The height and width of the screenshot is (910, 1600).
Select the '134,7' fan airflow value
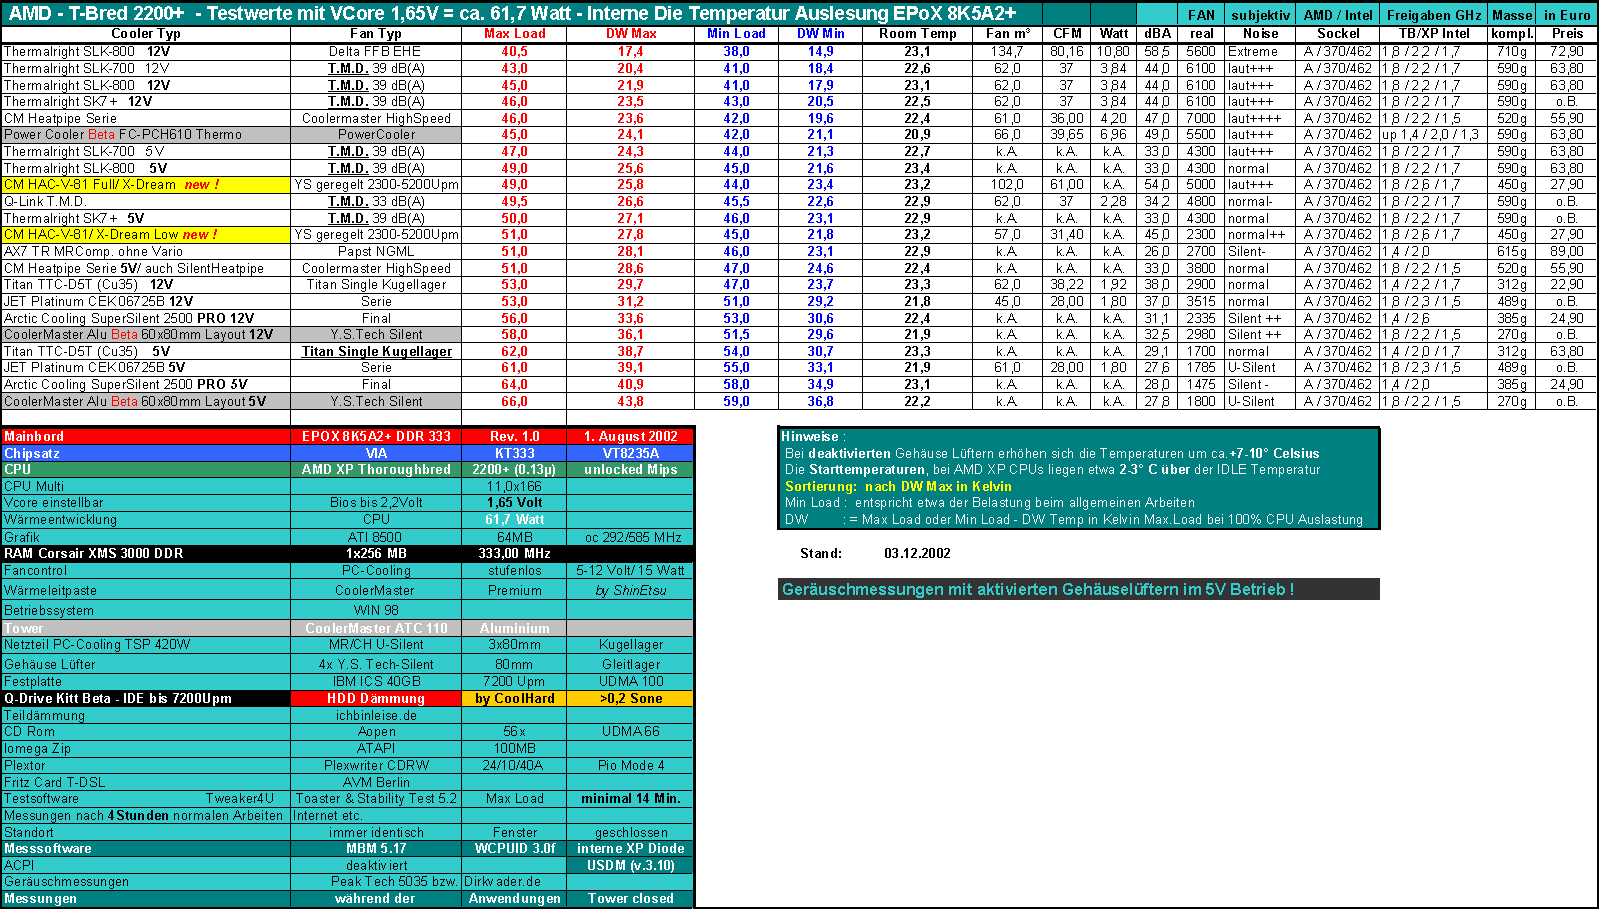(1007, 52)
